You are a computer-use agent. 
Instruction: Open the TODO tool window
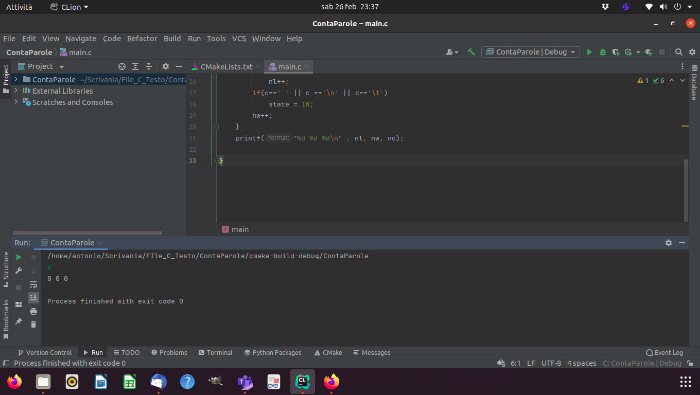[127, 353]
